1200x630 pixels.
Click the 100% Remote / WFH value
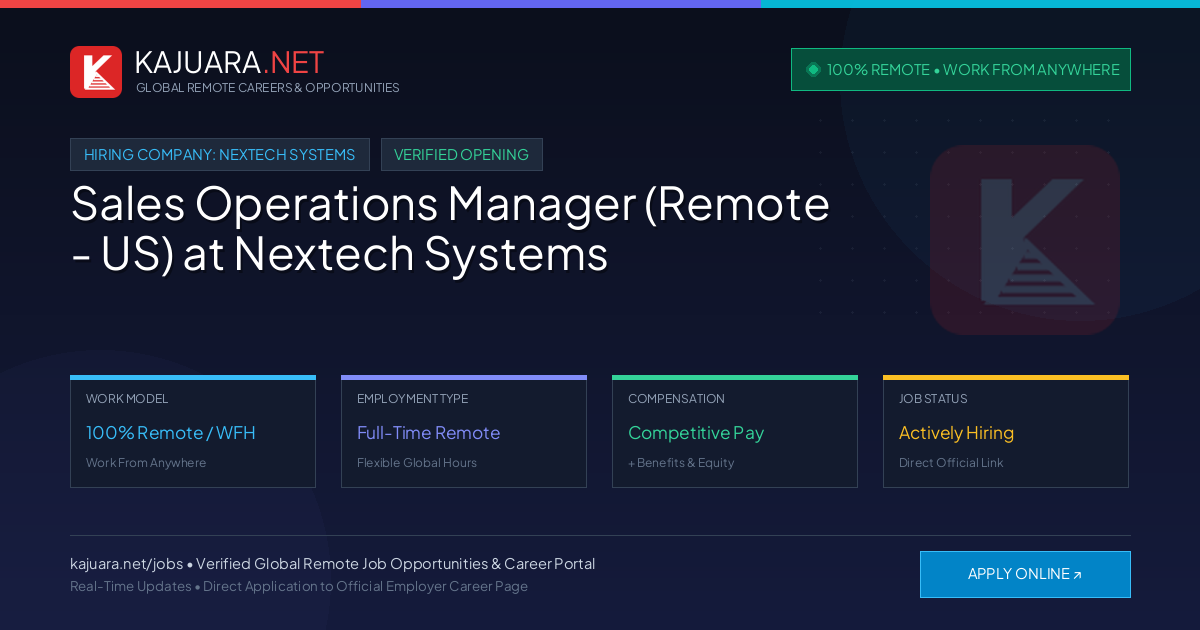171,433
